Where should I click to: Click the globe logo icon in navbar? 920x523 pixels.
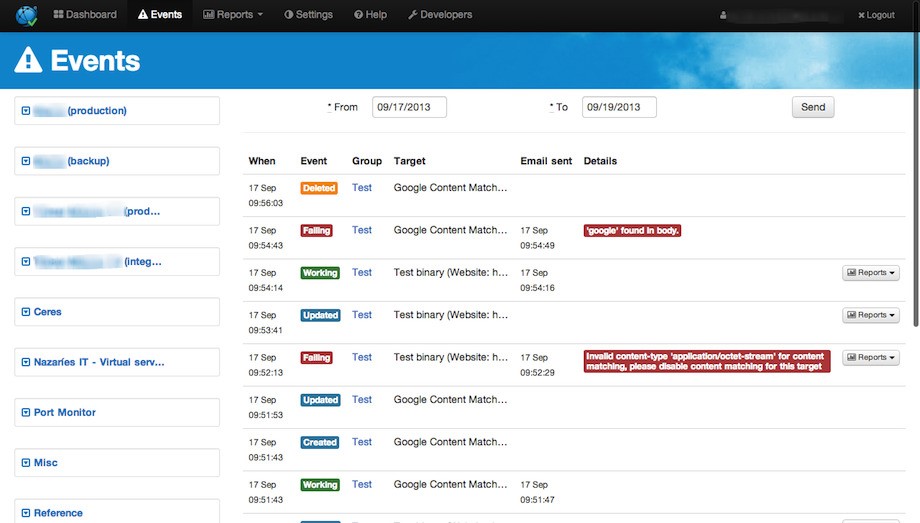26,15
